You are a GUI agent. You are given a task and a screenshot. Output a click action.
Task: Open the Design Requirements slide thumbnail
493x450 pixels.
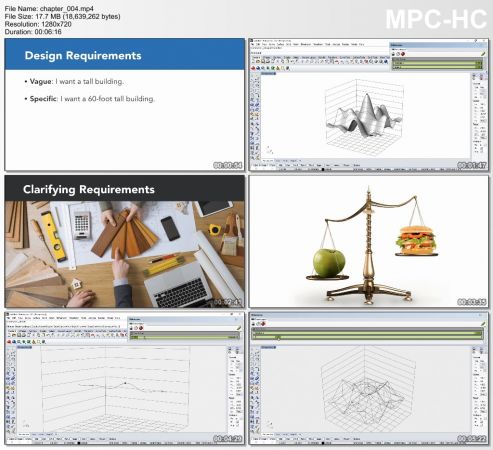pos(125,104)
